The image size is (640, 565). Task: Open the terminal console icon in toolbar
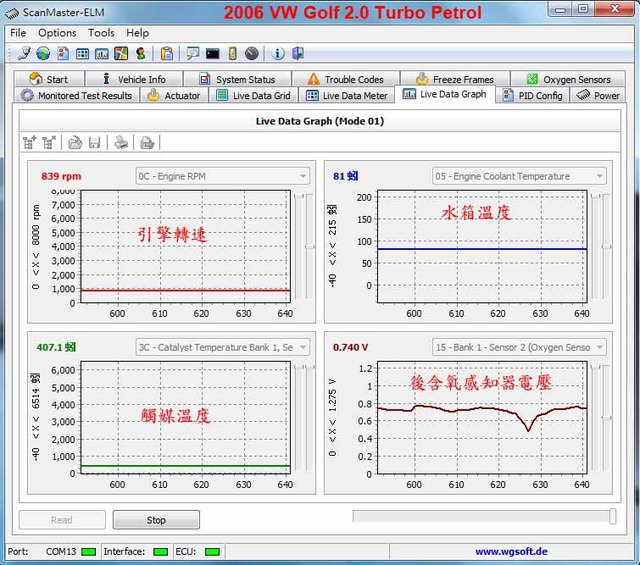click(x=212, y=53)
